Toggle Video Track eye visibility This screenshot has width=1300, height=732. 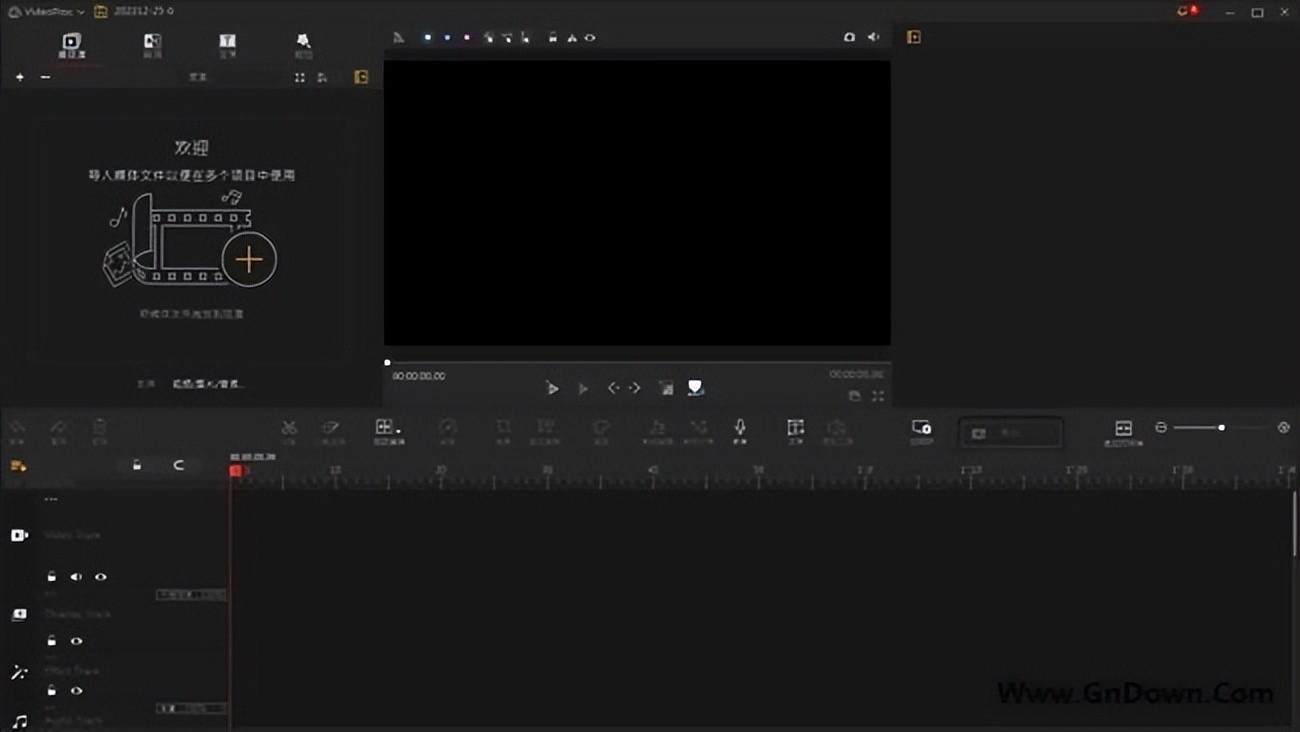[101, 577]
